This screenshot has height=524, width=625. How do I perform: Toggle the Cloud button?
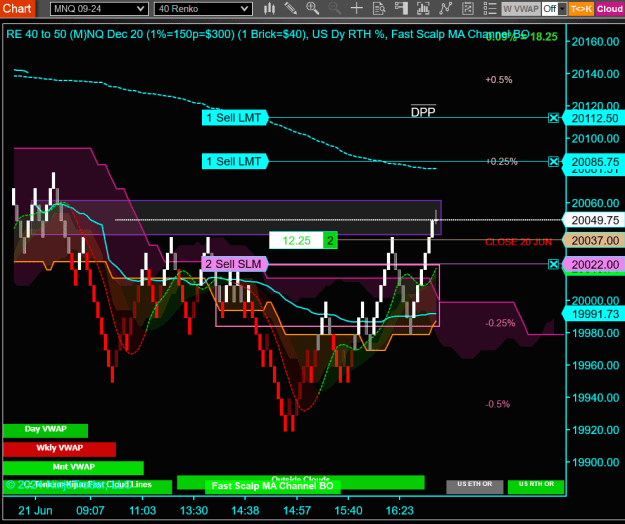point(610,9)
